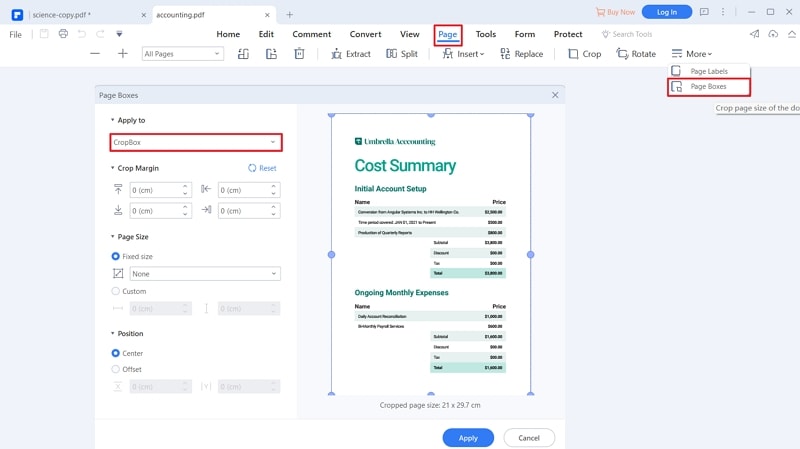This screenshot has height=449, width=800.
Task: Close the accounting.pdf document tab
Action: 267,15
